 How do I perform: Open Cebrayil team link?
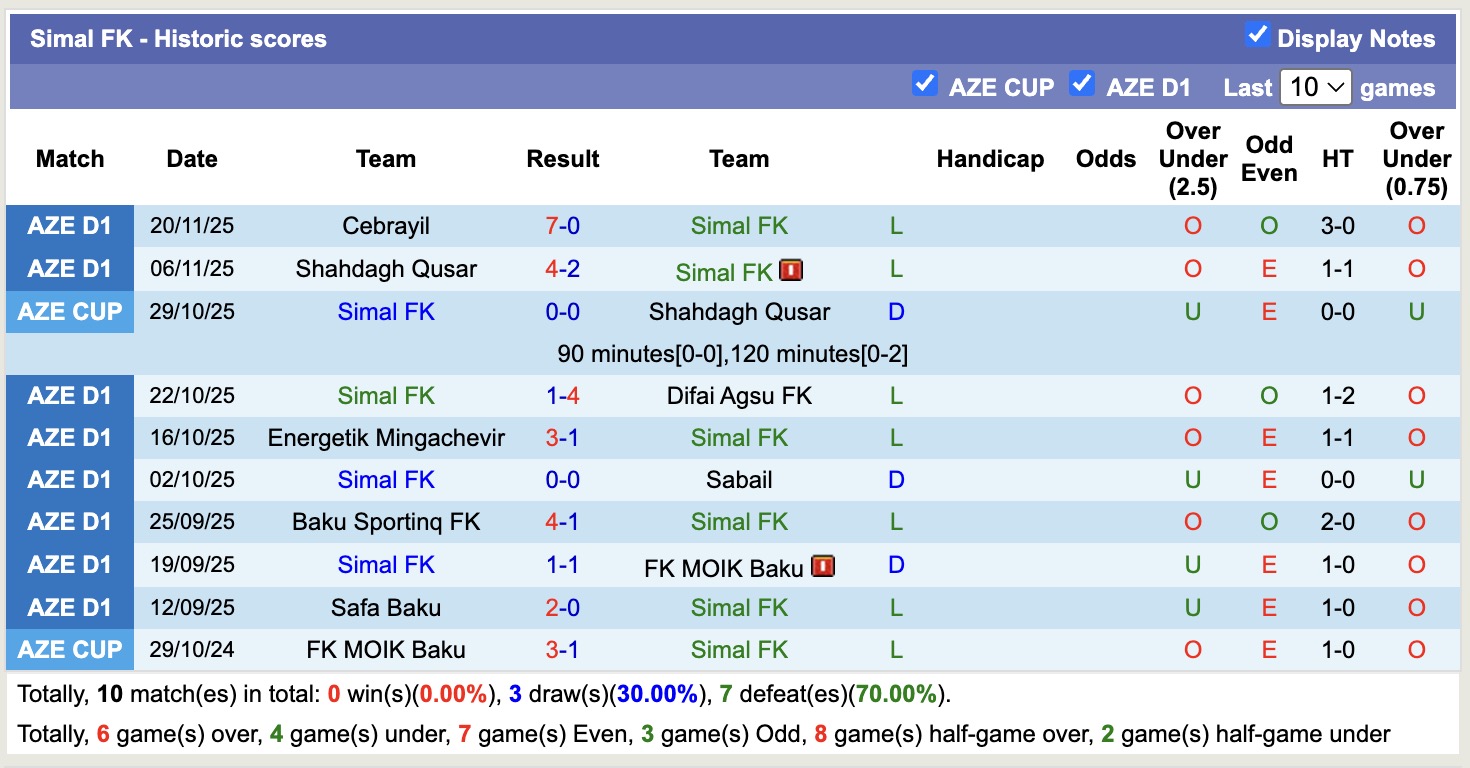[386, 226]
